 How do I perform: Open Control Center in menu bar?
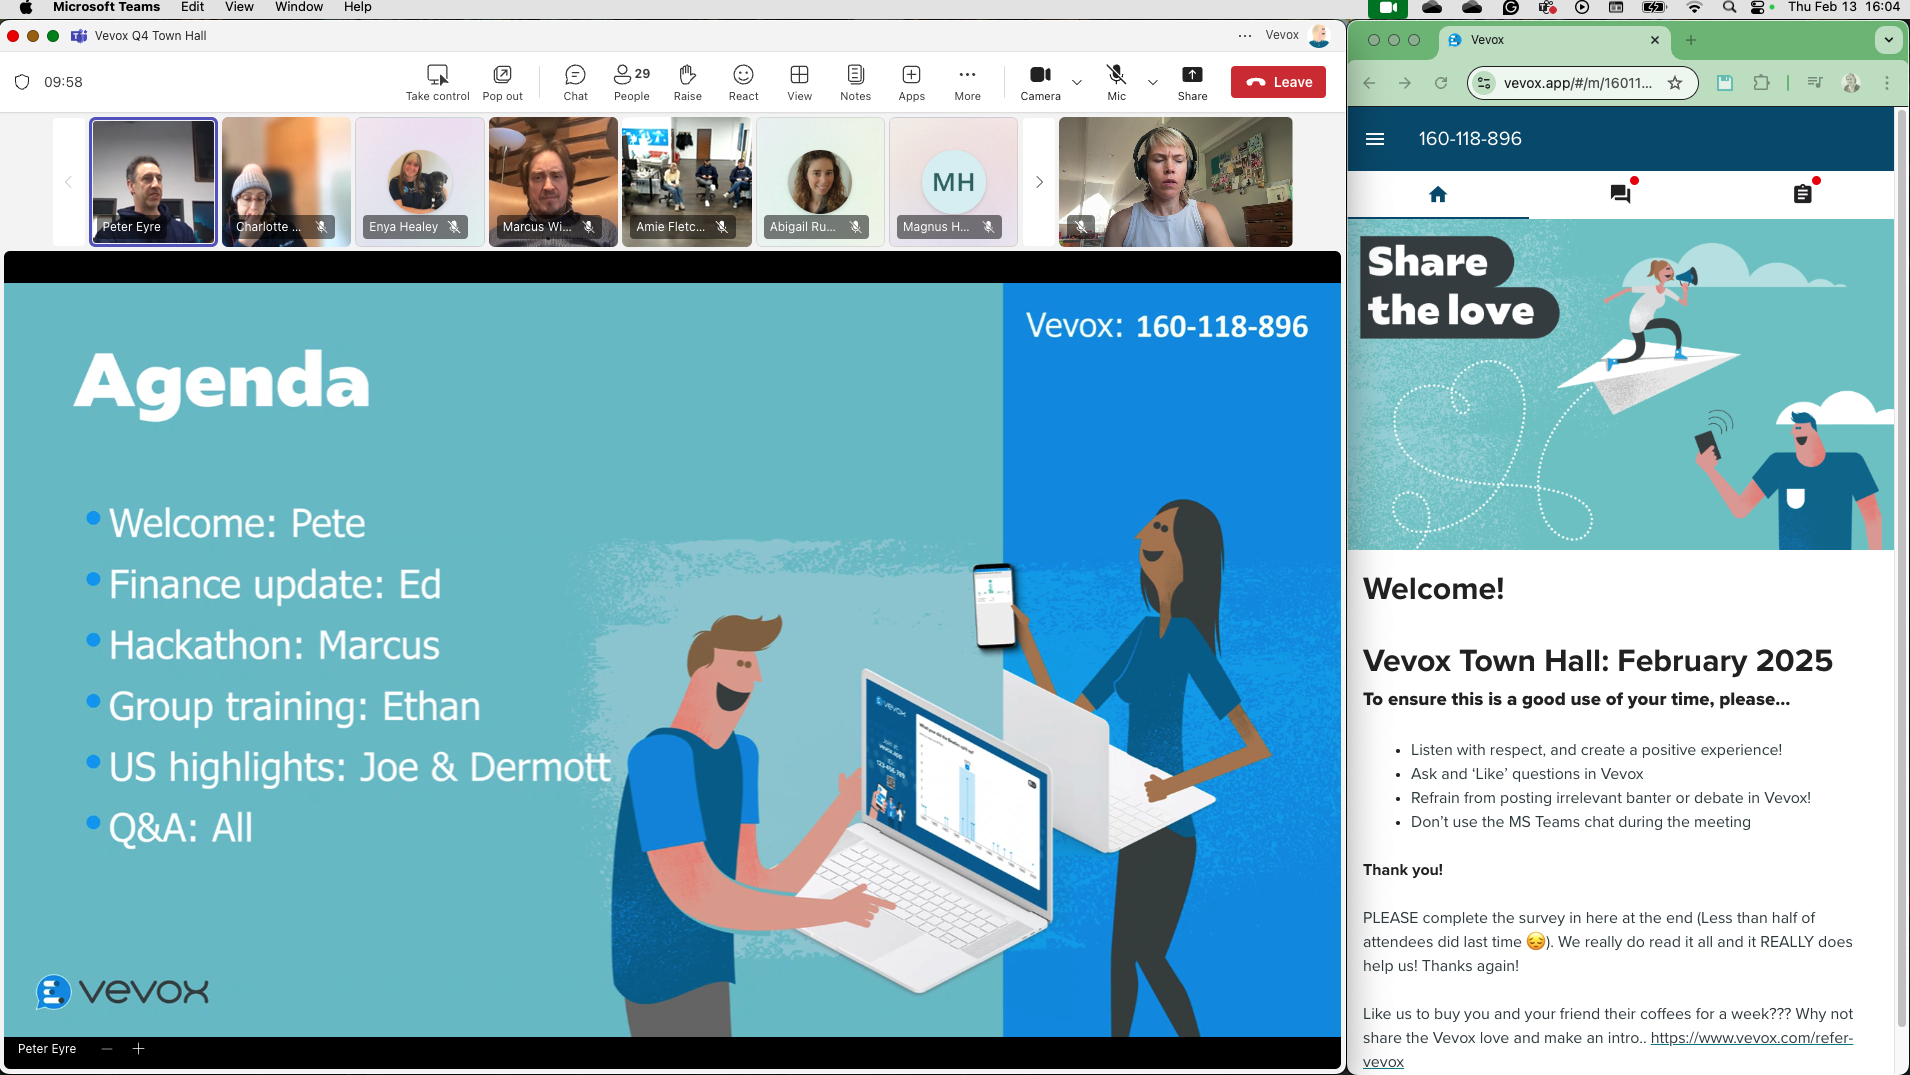(1758, 7)
